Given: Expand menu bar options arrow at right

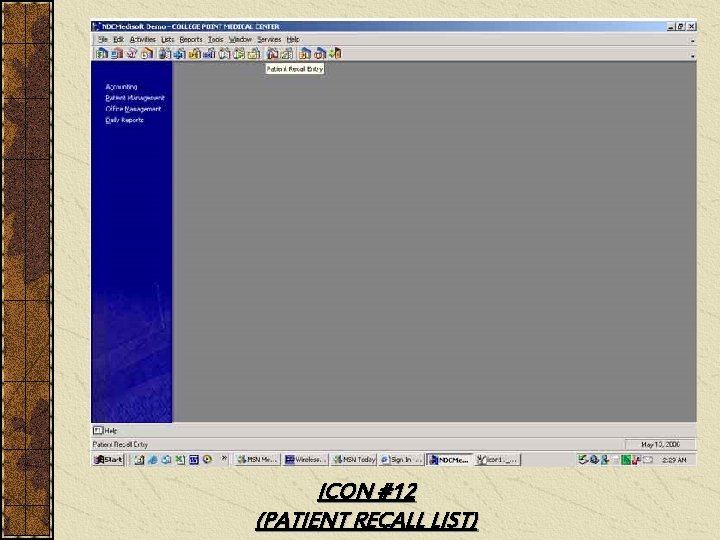Looking at the screenshot, I should [x=692, y=41].
